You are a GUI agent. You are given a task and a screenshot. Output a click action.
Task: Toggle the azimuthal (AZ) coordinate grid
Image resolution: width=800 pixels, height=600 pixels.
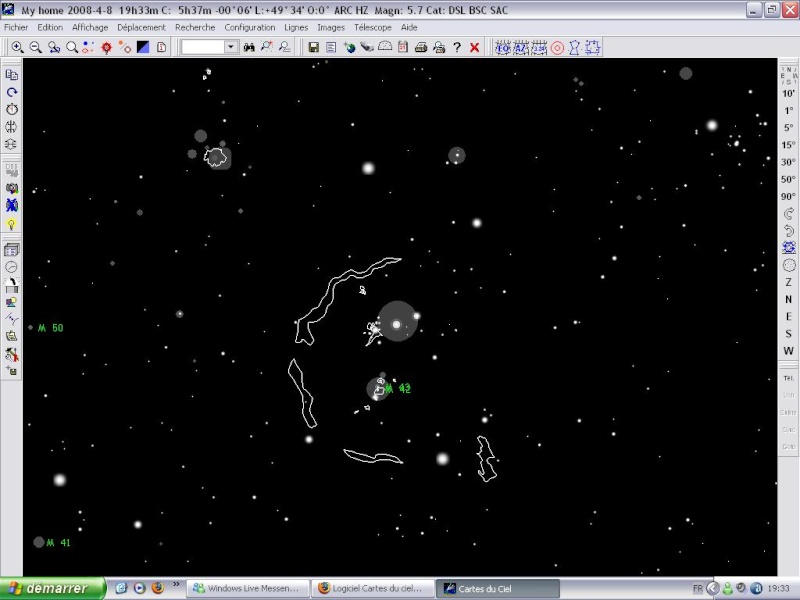(x=522, y=47)
